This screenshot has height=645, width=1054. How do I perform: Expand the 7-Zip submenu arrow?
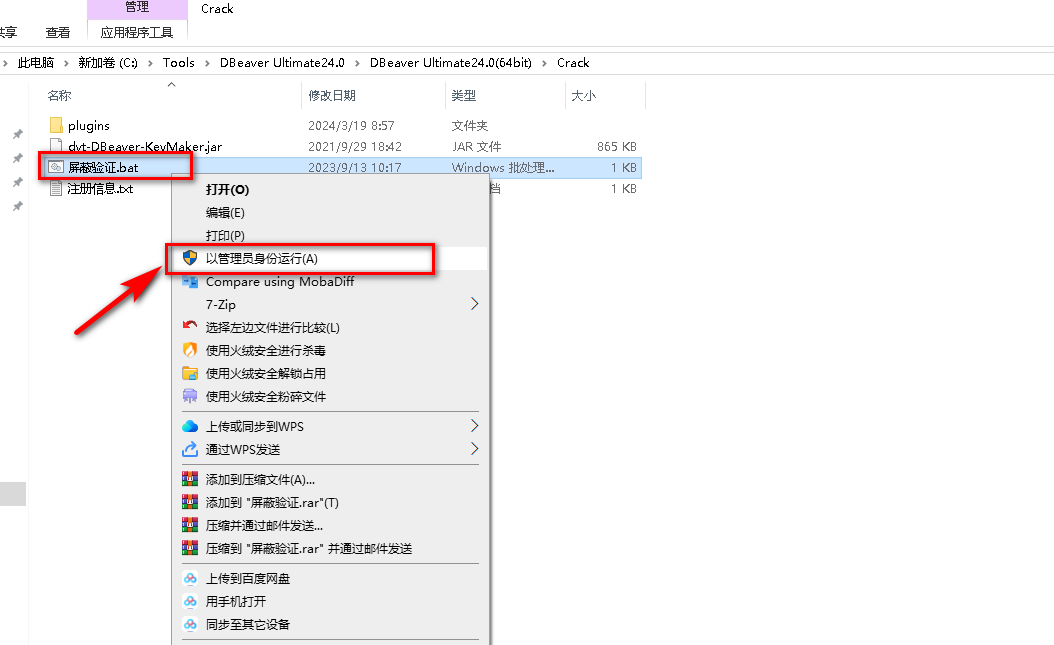[x=475, y=304]
